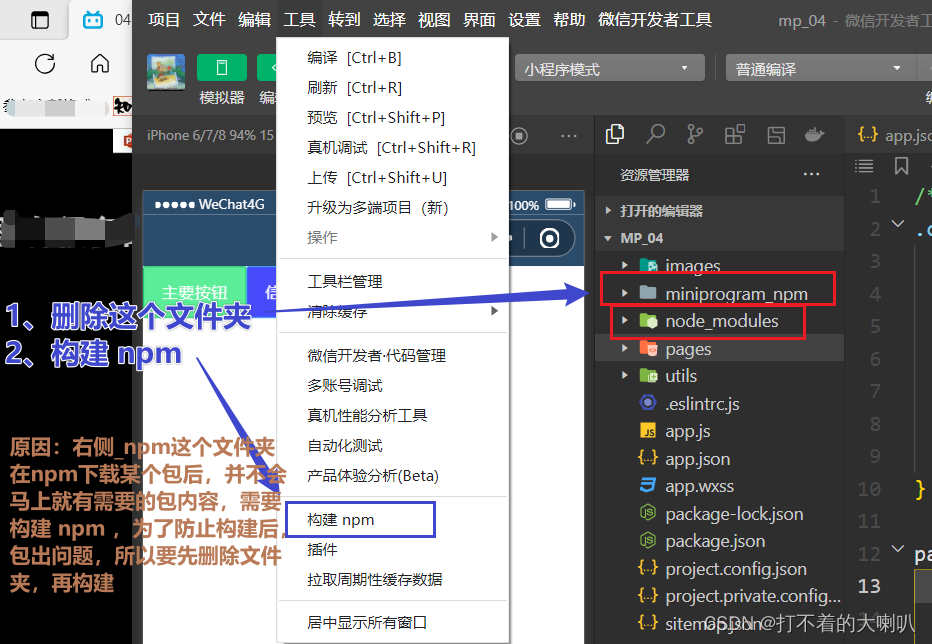Open the 设置 menu
Image resolution: width=932 pixels, height=644 pixels.
524,20
